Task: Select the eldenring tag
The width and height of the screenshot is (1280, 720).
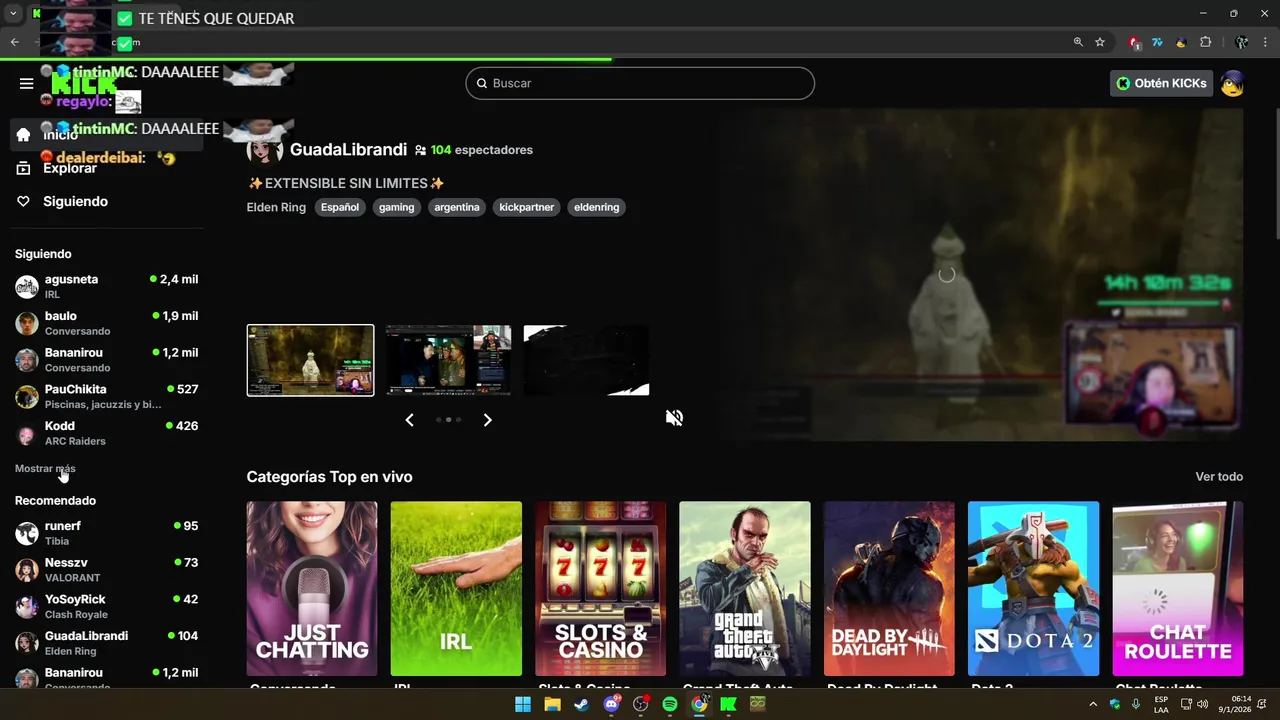Action: (597, 207)
